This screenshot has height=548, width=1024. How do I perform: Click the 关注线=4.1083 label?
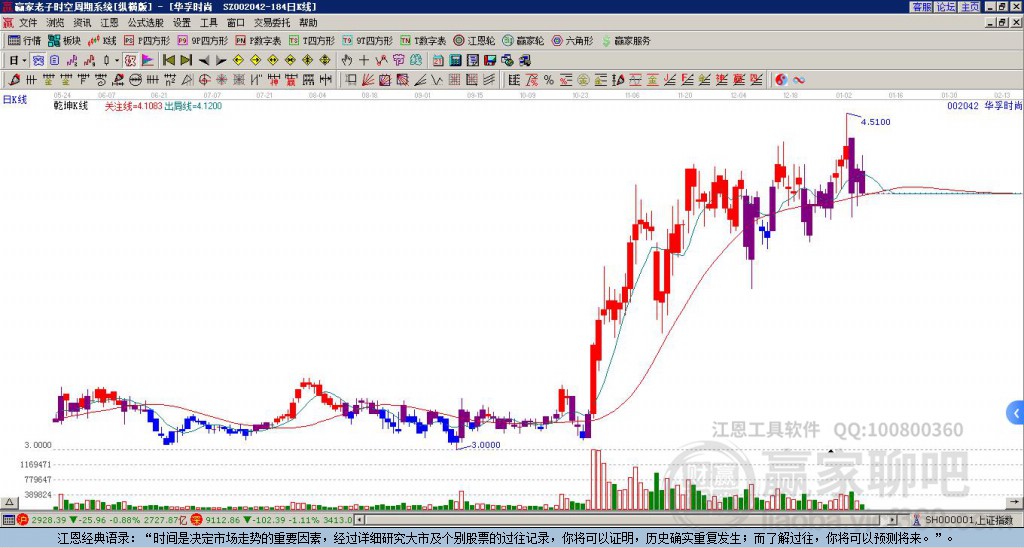coord(134,106)
